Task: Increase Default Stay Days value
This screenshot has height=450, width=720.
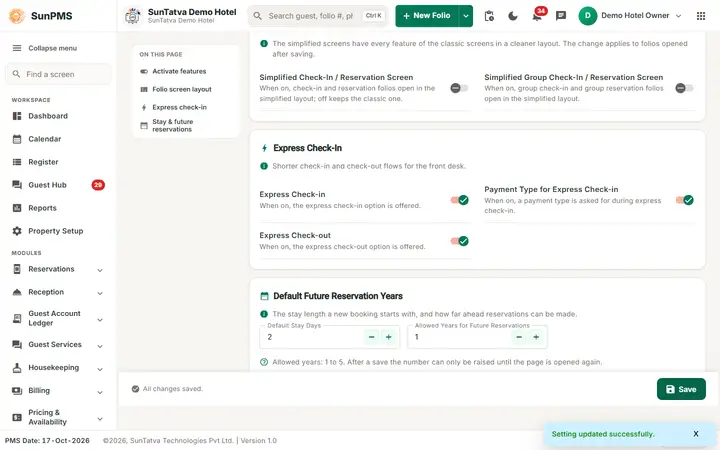Action: pos(388,337)
